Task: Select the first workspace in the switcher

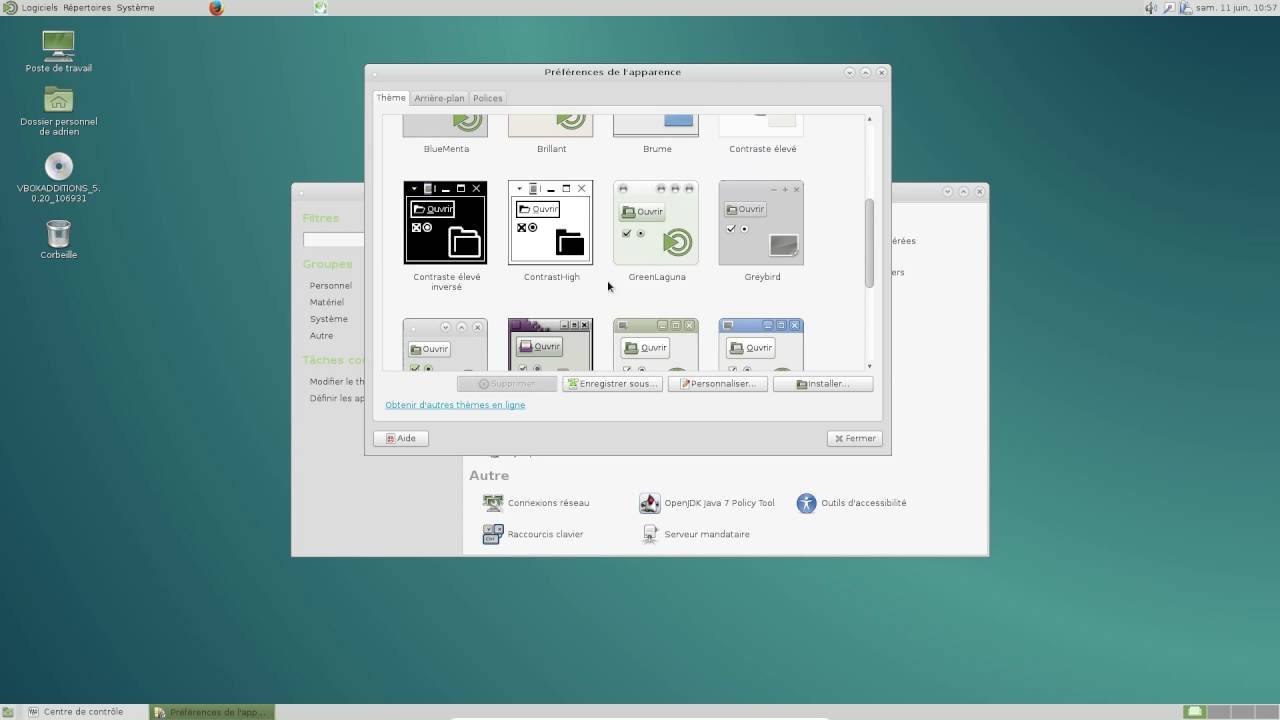Action: [1194, 712]
